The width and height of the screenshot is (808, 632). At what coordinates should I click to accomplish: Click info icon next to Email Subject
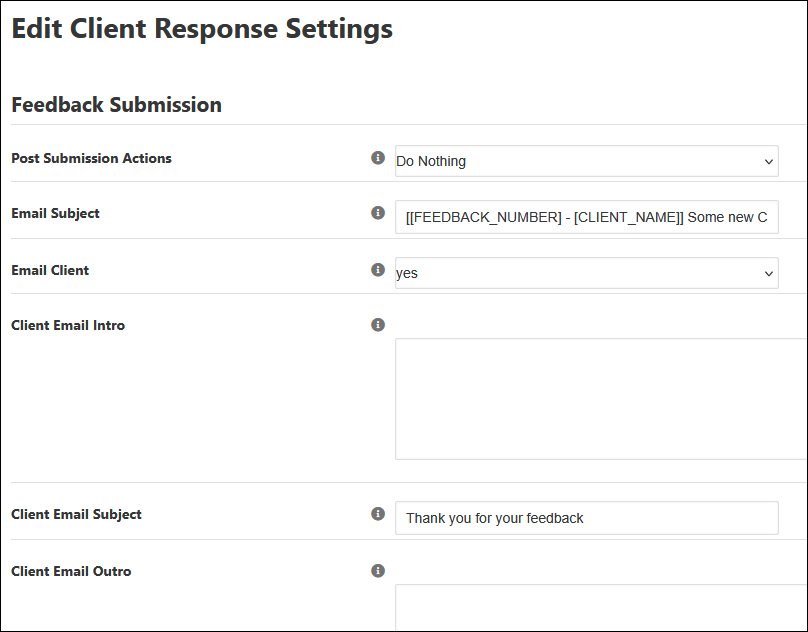tap(378, 213)
